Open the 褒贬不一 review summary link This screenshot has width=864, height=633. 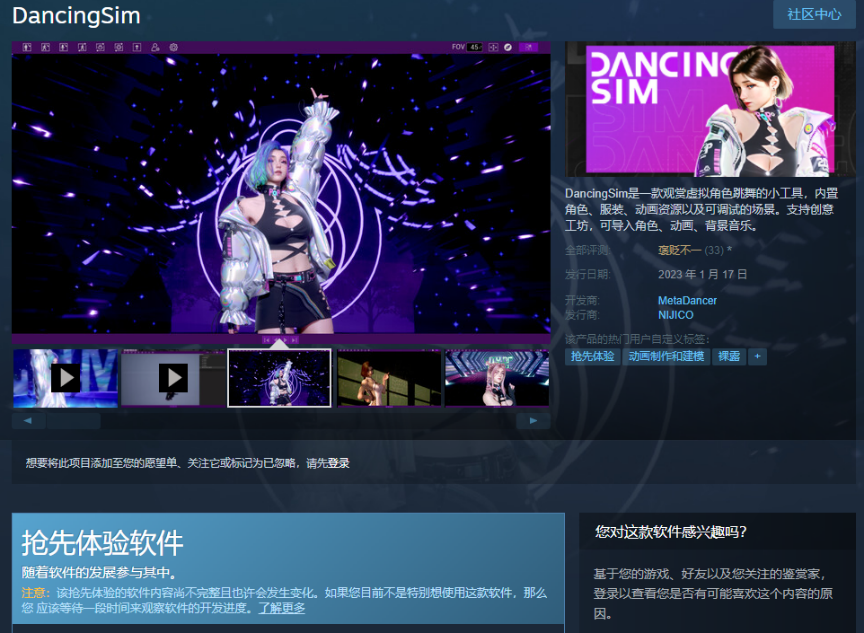click(679, 251)
